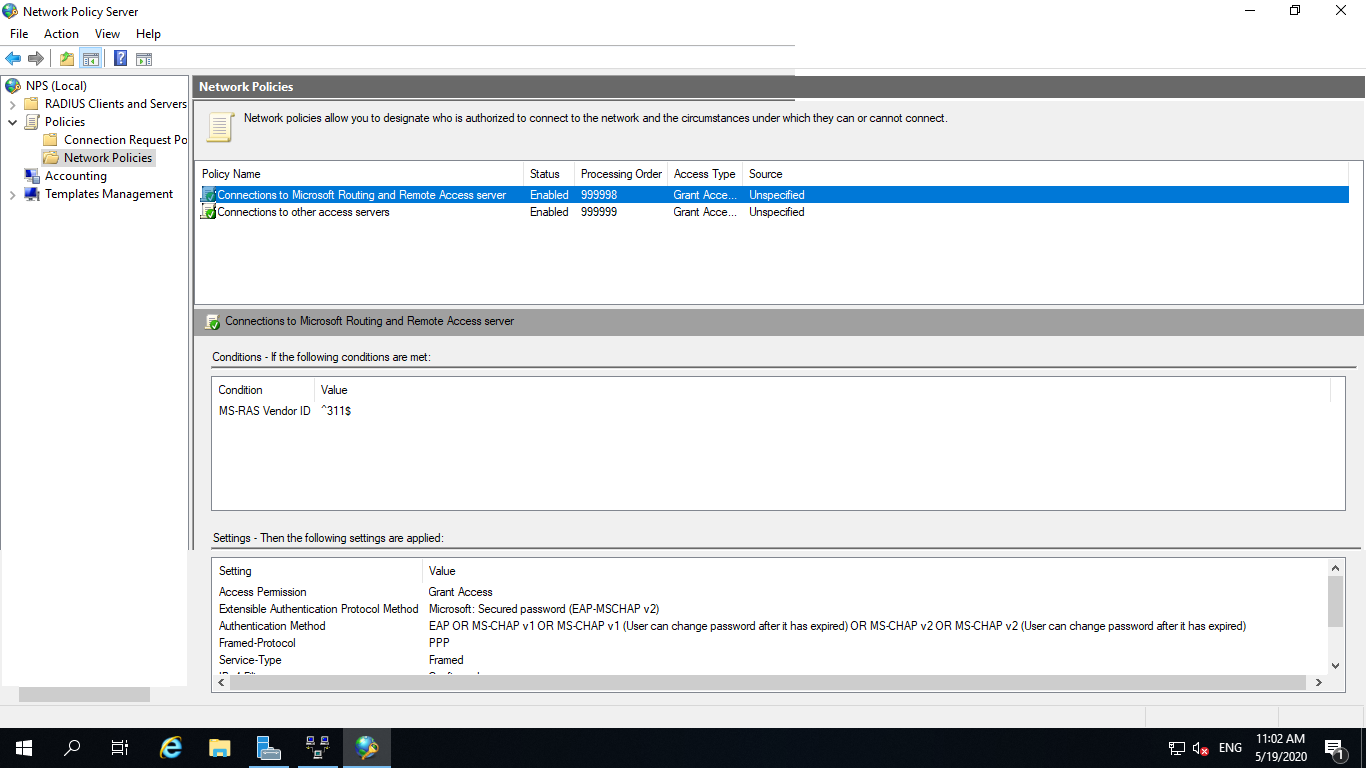Image resolution: width=1366 pixels, height=768 pixels.
Task: Select Accounting in the tree
Action: click(76, 176)
